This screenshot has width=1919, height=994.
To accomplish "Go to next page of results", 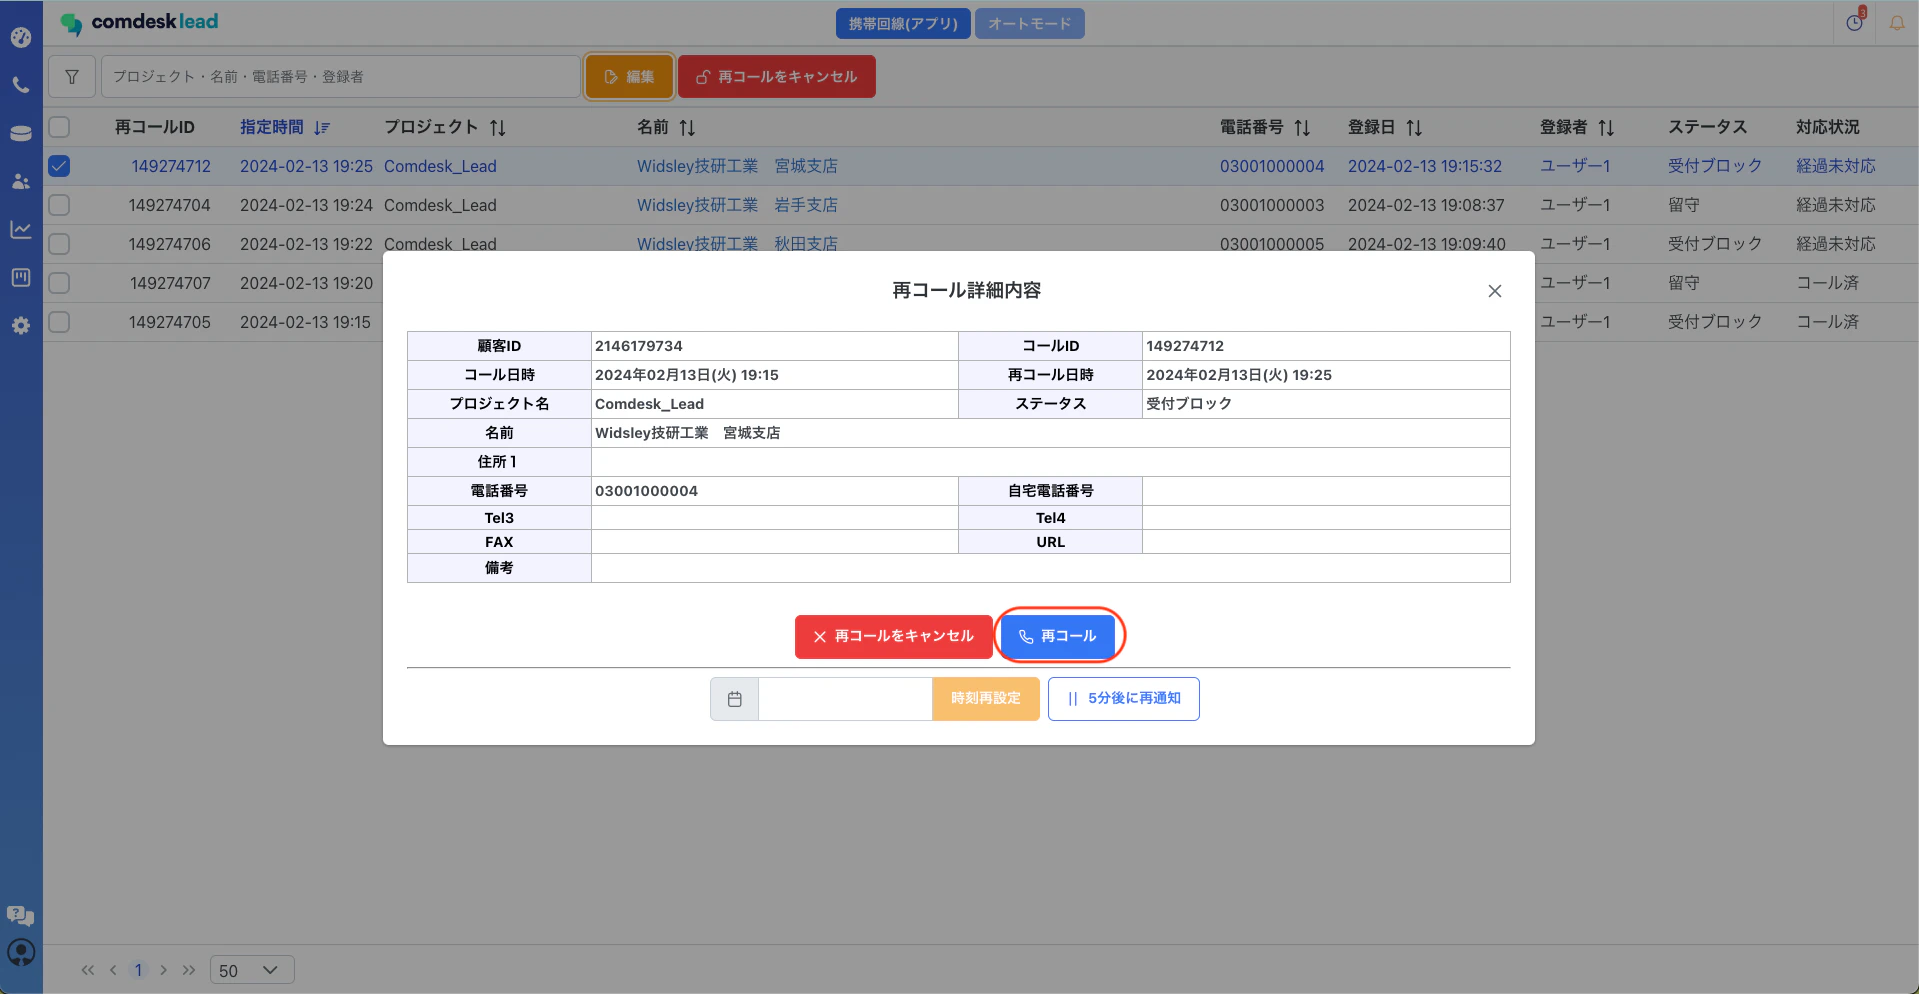I will (x=163, y=970).
